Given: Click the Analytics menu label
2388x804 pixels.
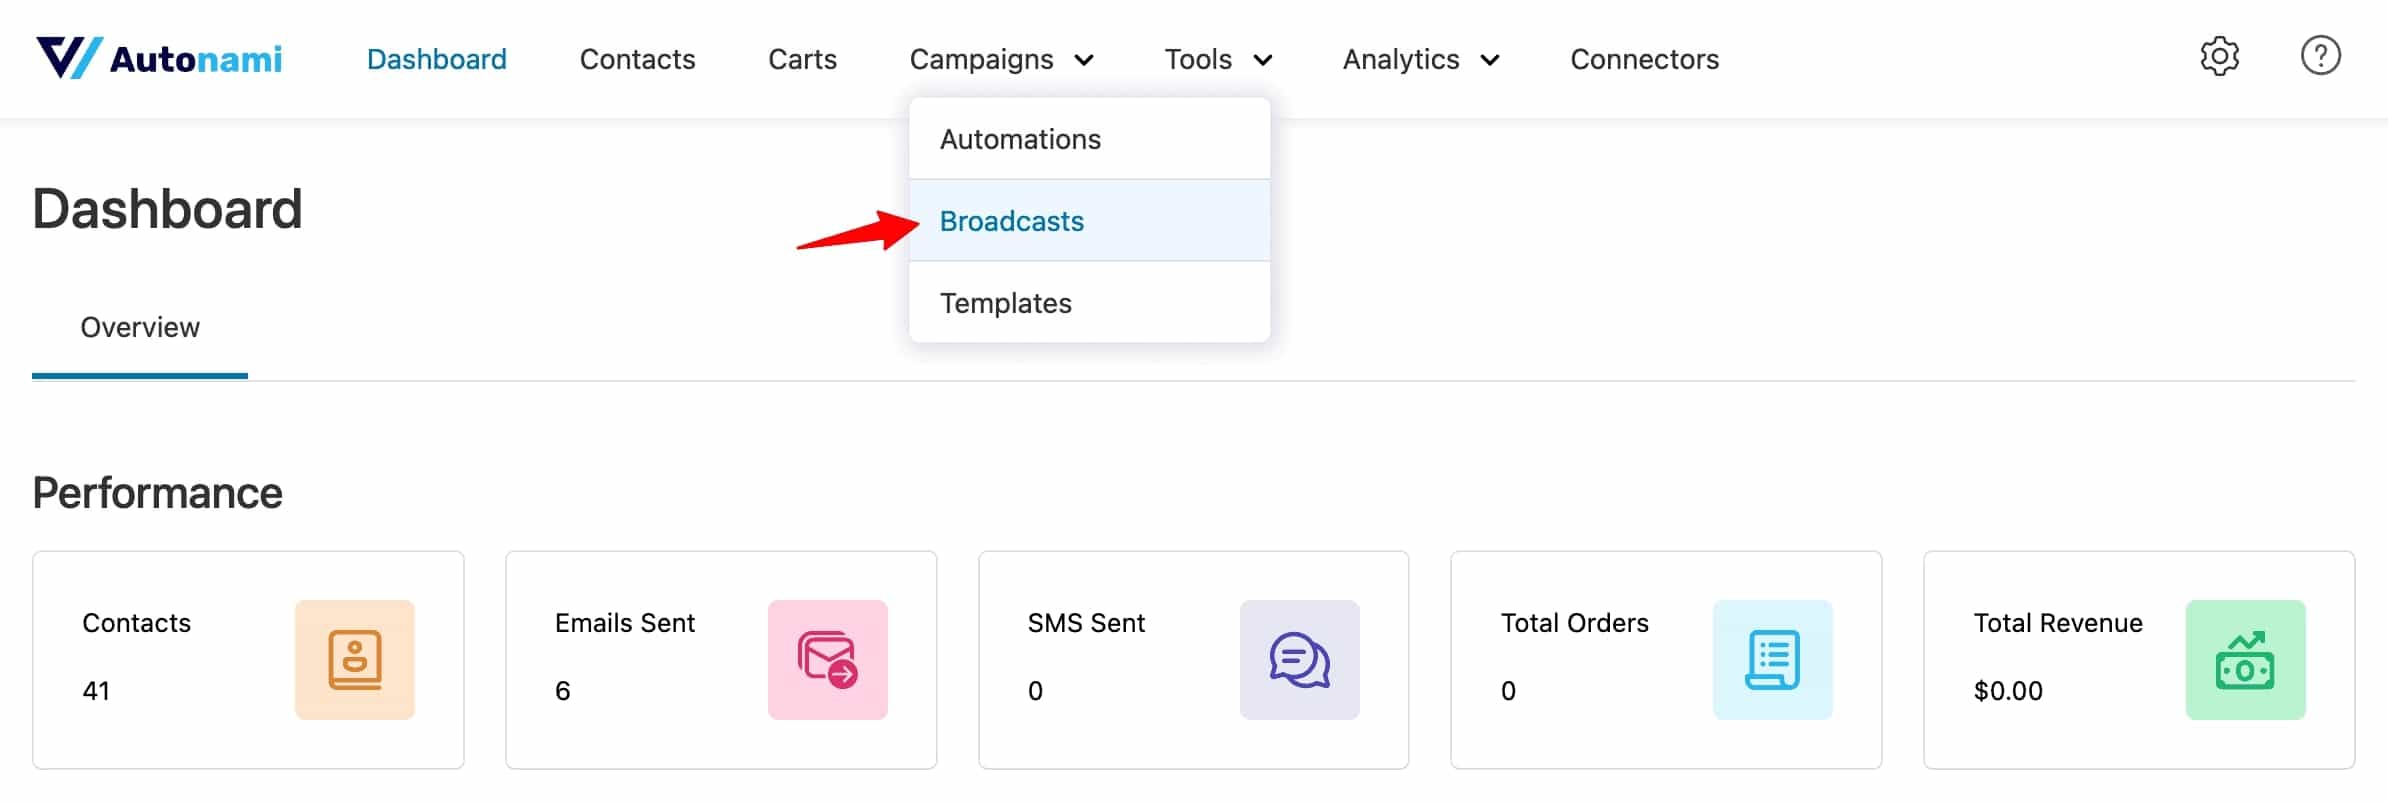Looking at the screenshot, I should 1401,59.
